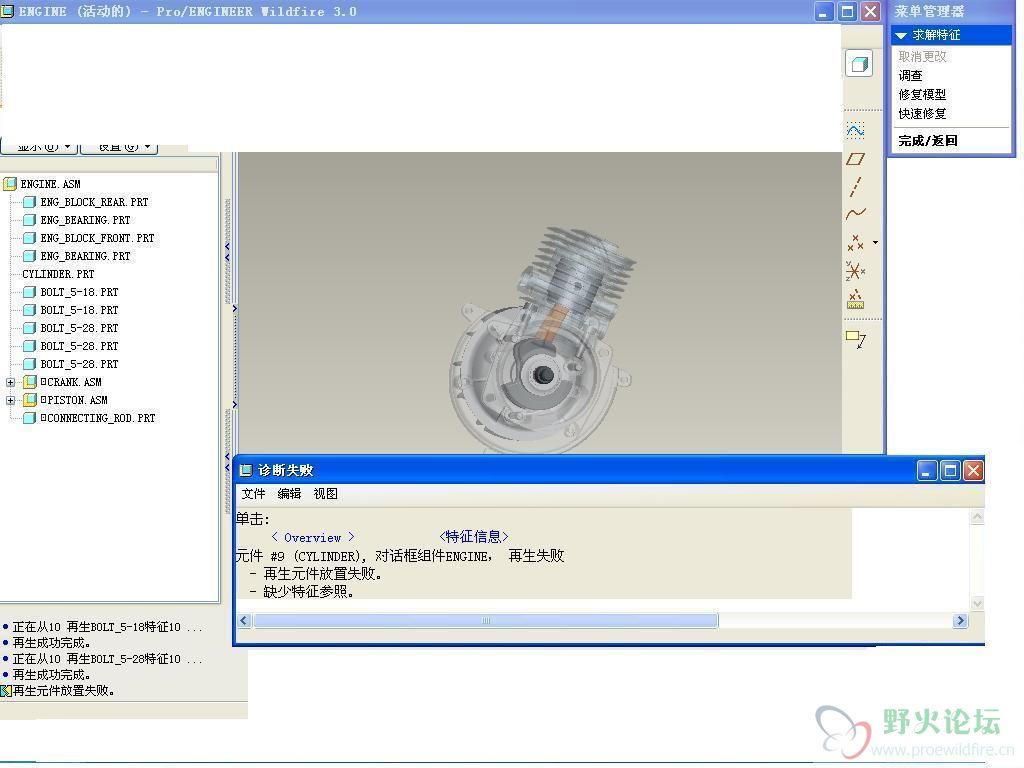Click 完成/返回 in the menu manager
Image resolution: width=1024 pixels, height=768 pixels.
click(x=928, y=140)
